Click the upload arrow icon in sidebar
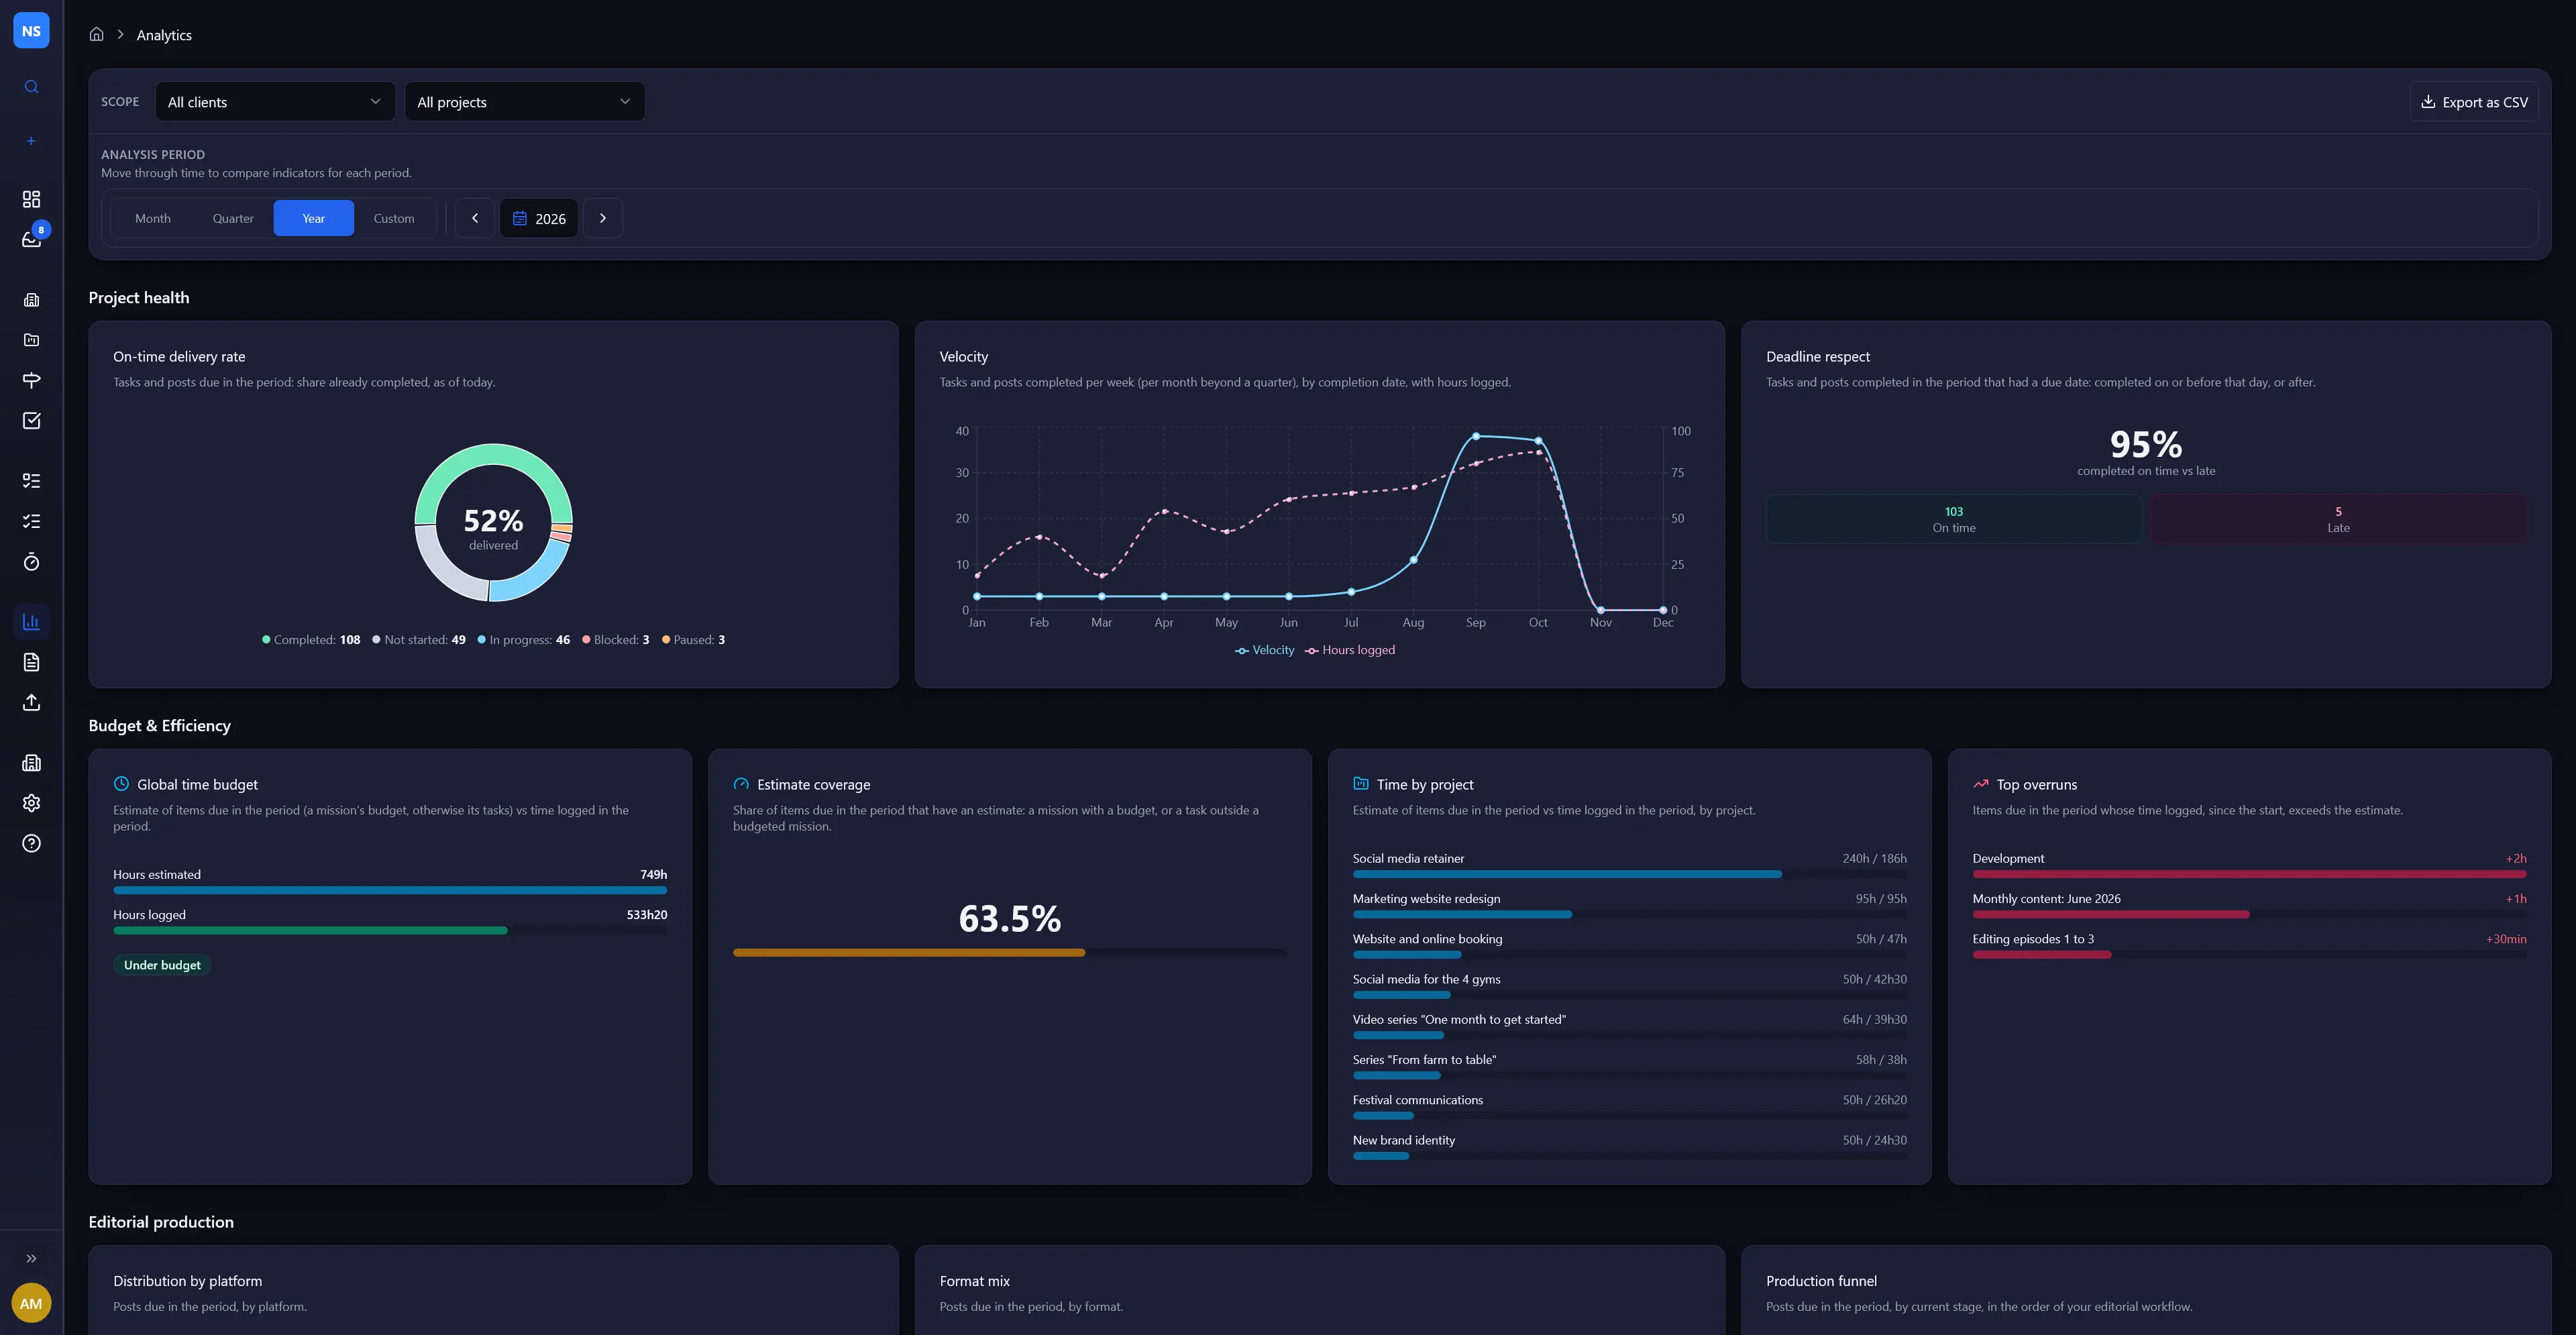2576x1335 pixels. click(x=31, y=703)
